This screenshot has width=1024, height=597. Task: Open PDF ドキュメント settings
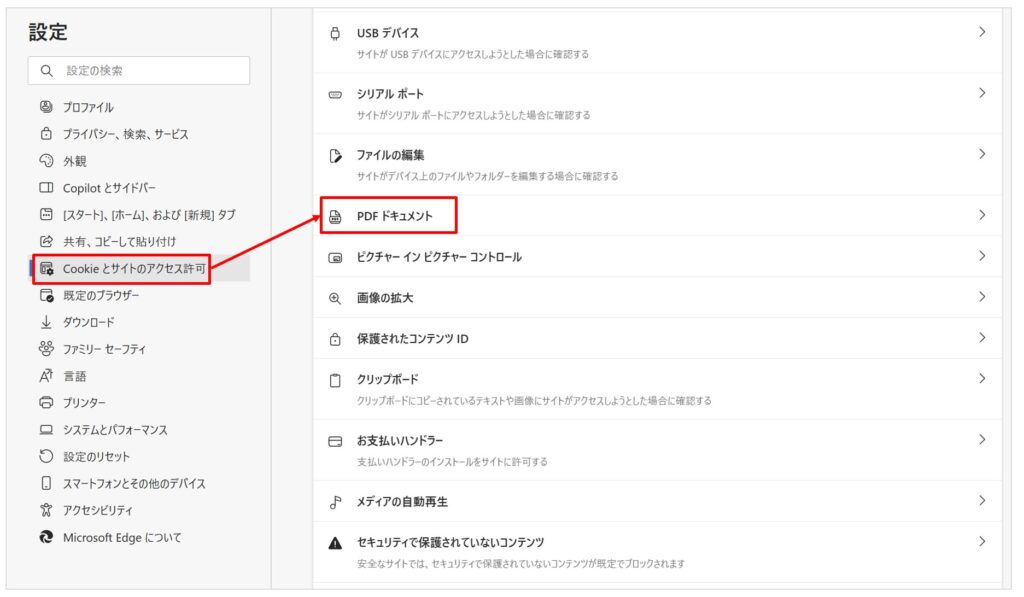pyautogui.click(x=658, y=216)
